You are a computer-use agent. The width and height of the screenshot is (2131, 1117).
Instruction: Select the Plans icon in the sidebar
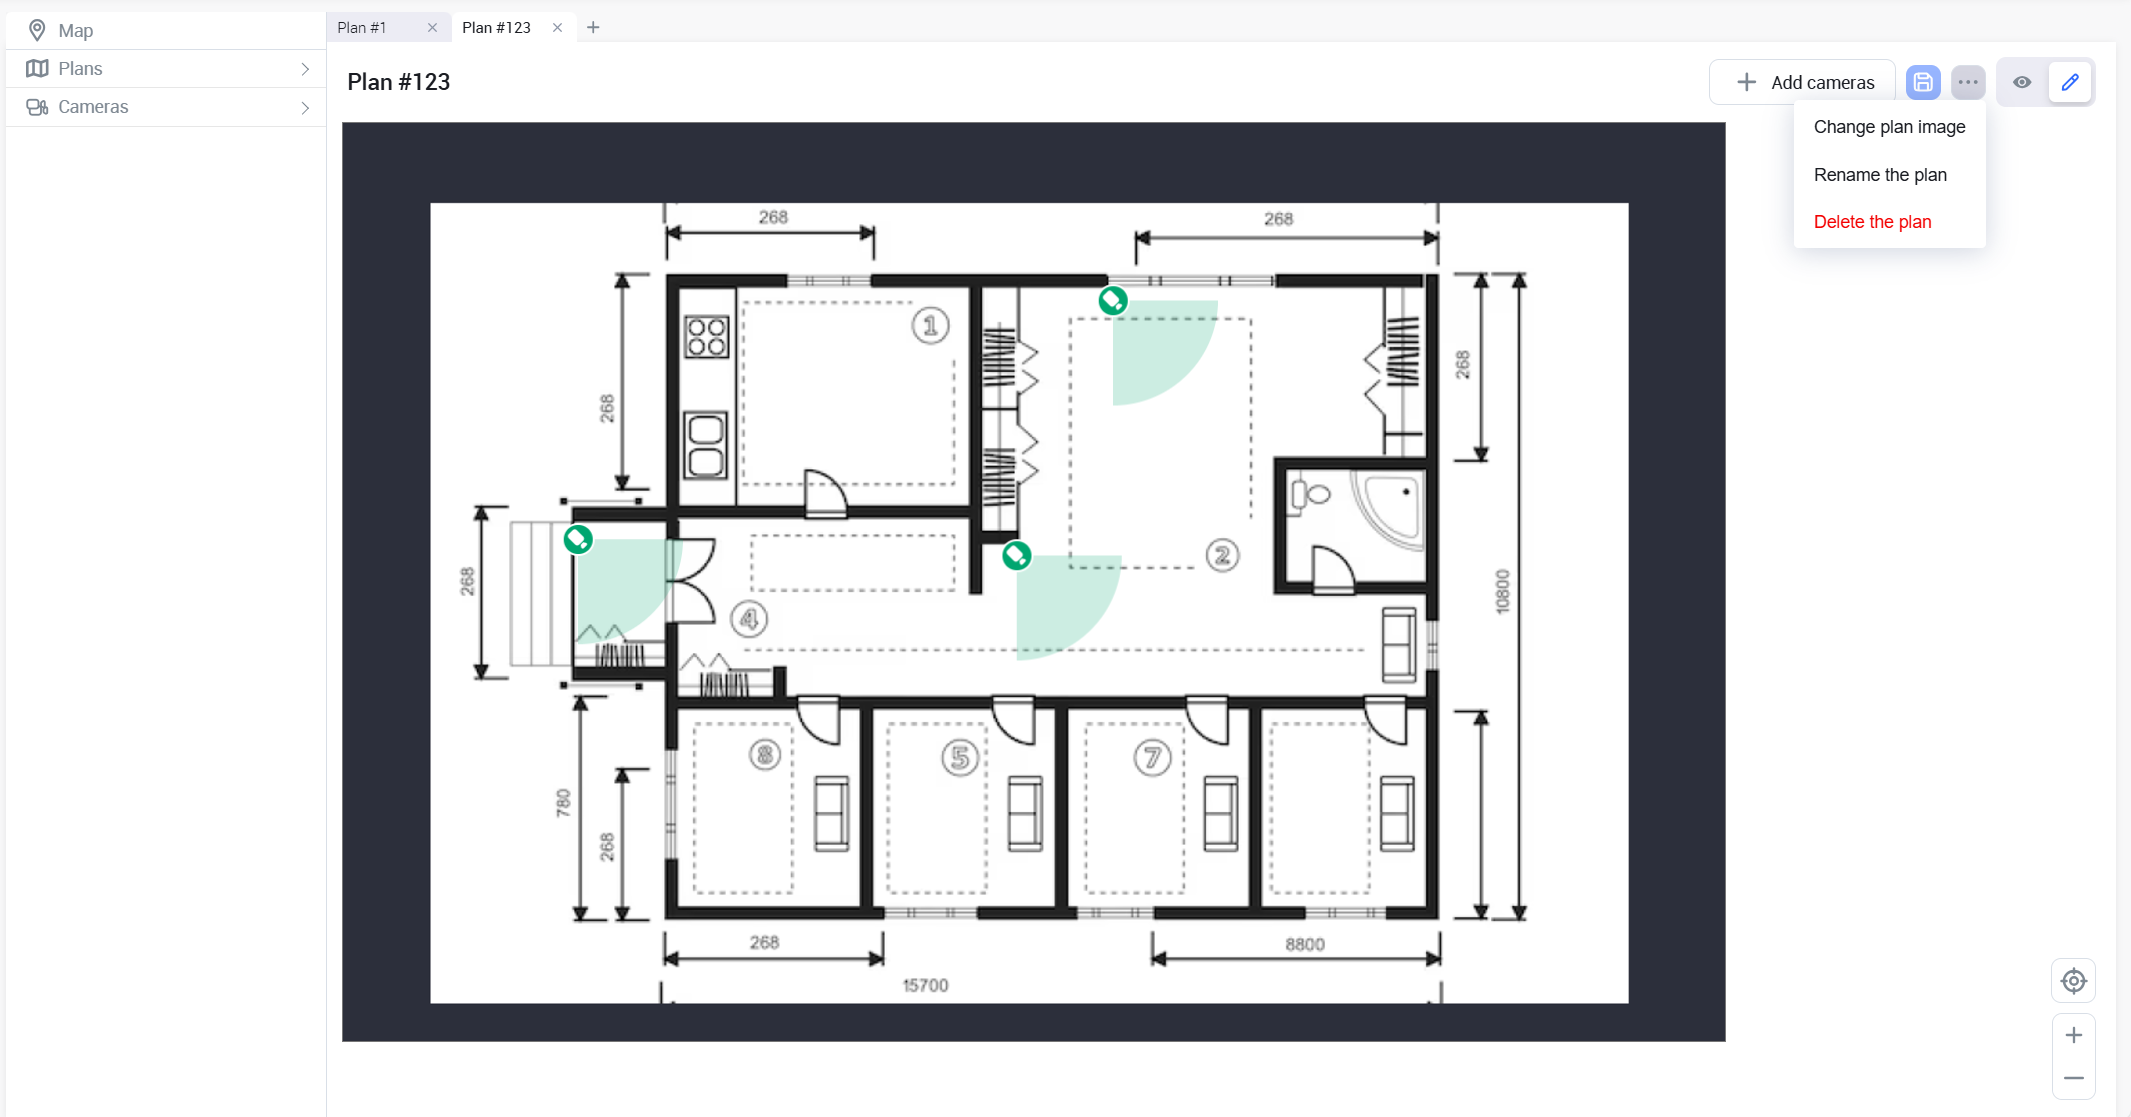point(38,68)
